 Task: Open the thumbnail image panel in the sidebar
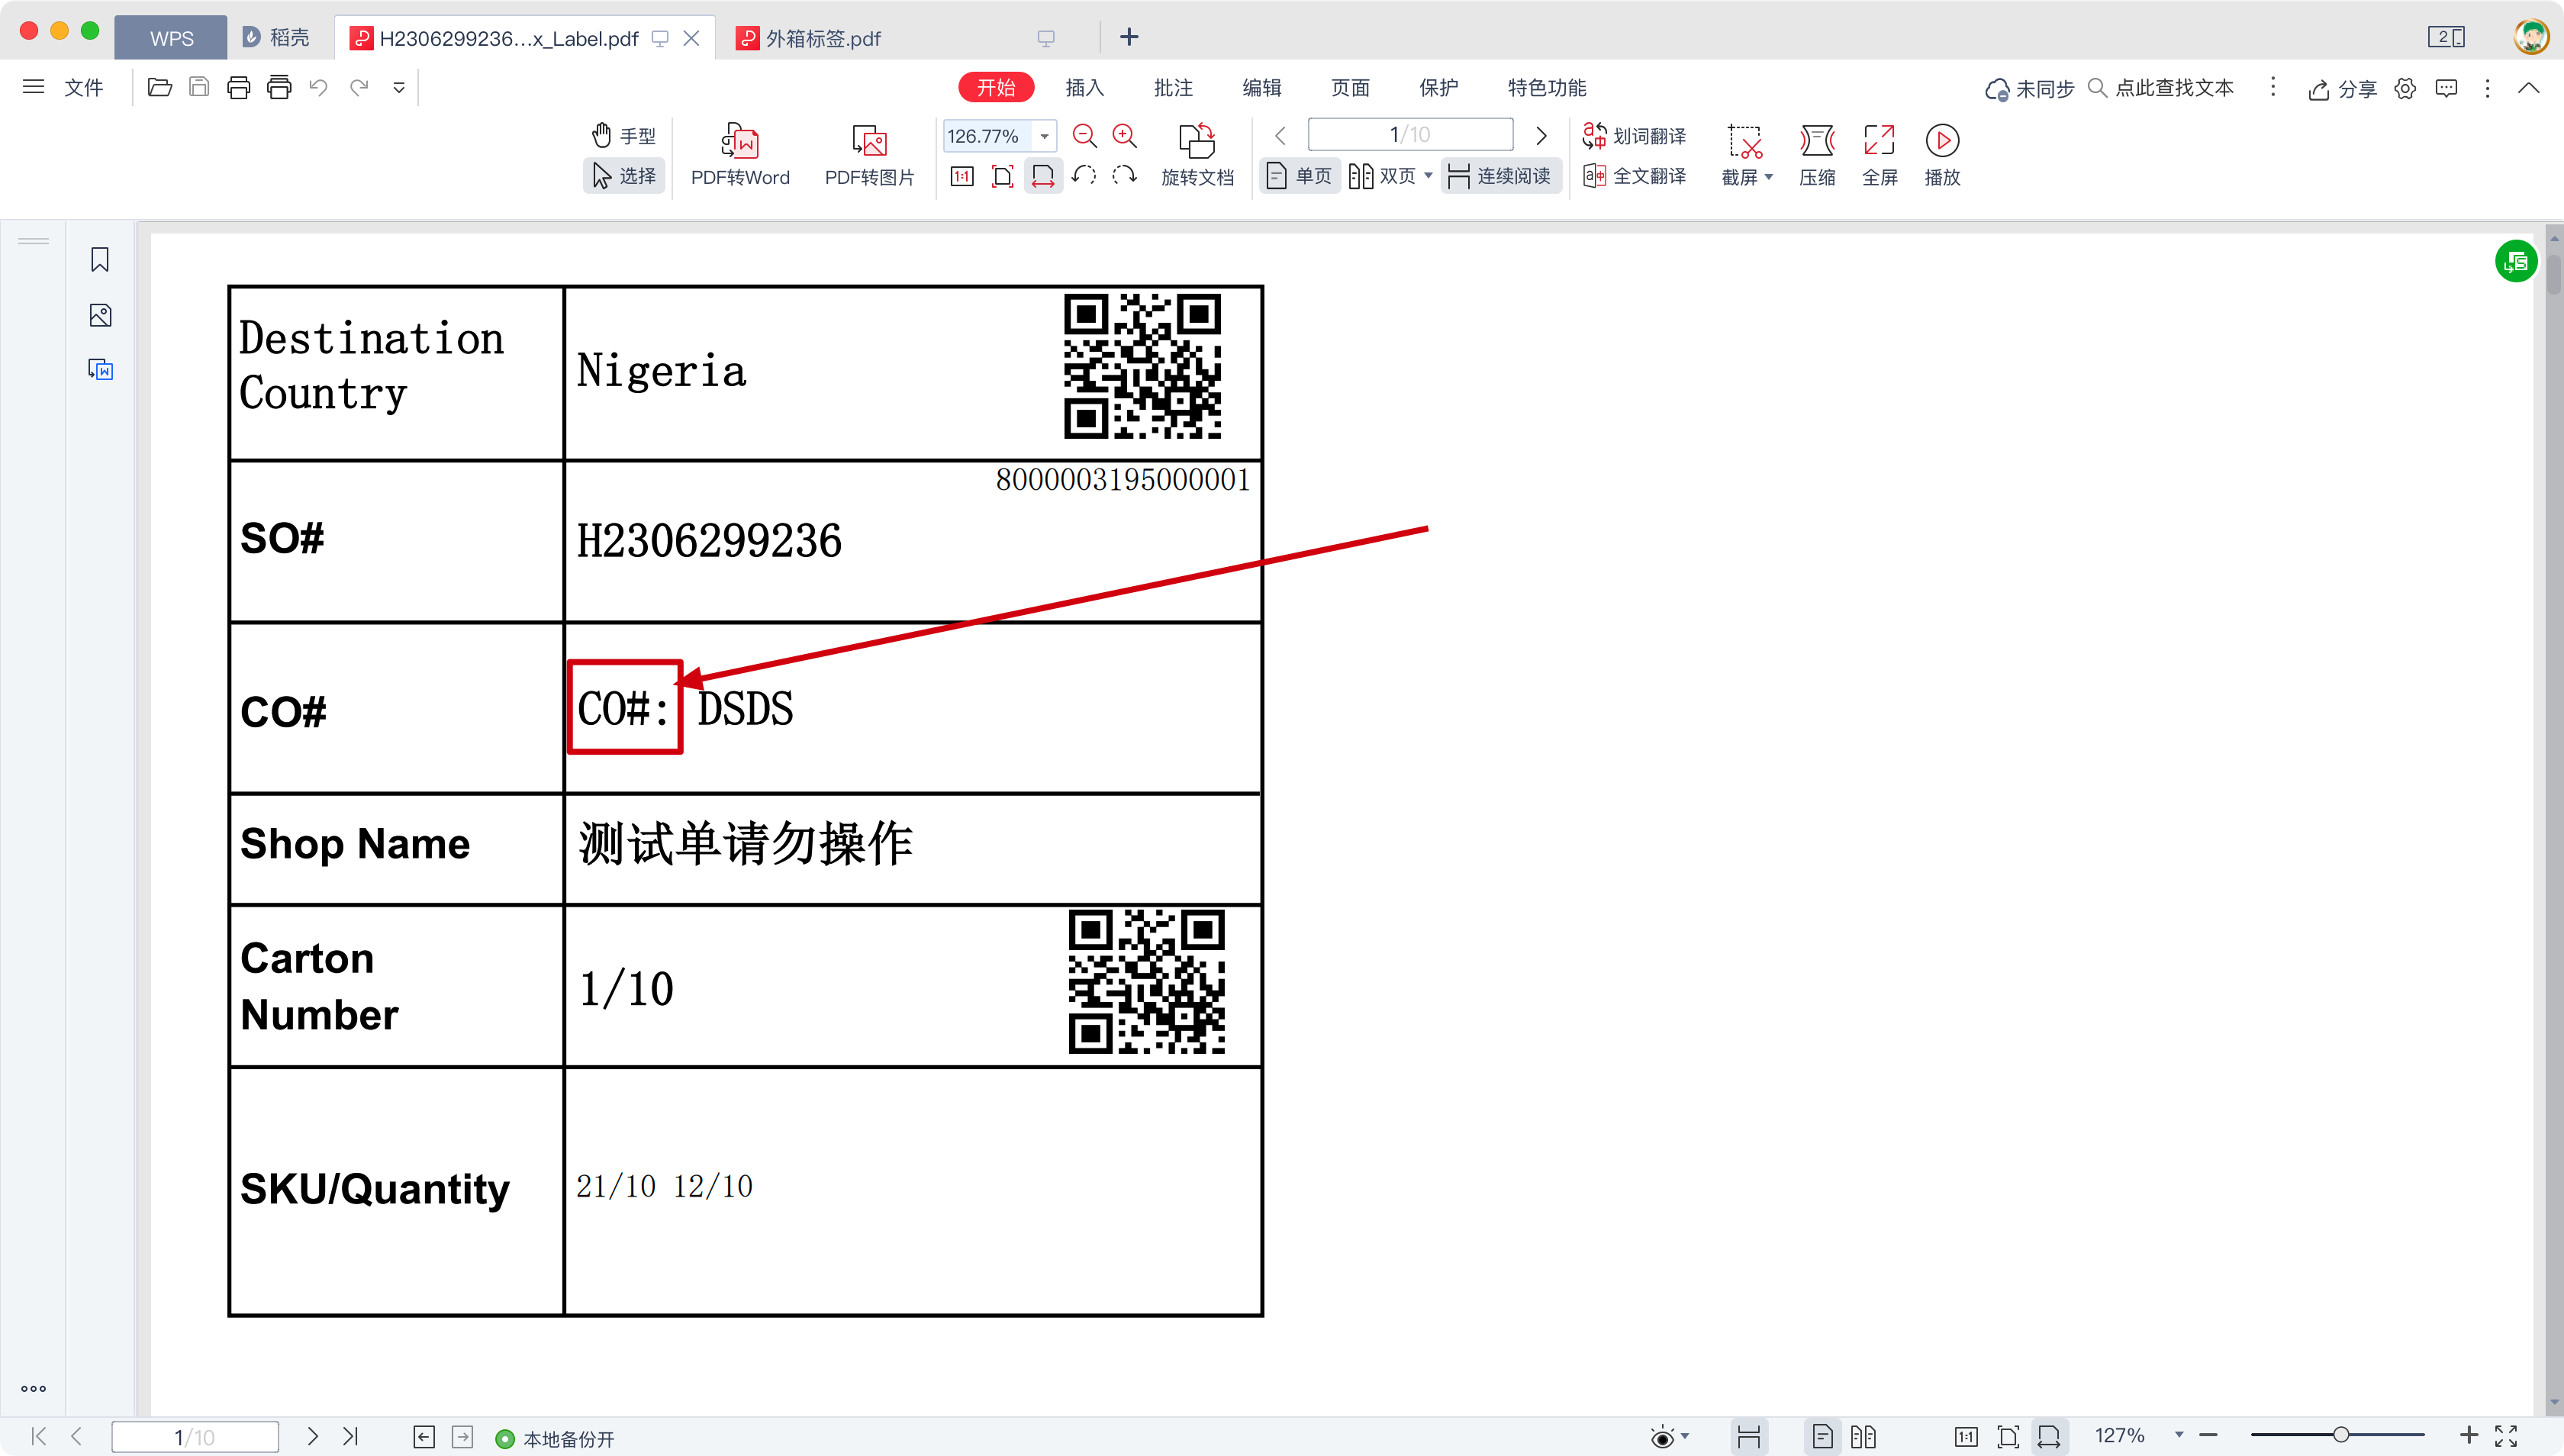(x=100, y=316)
